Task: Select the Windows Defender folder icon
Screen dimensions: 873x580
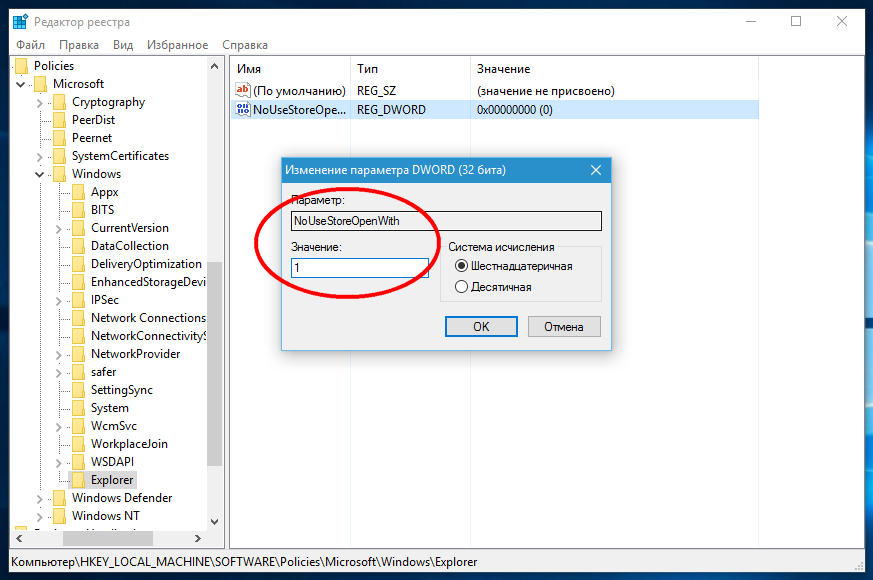Action: pos(60,498)
